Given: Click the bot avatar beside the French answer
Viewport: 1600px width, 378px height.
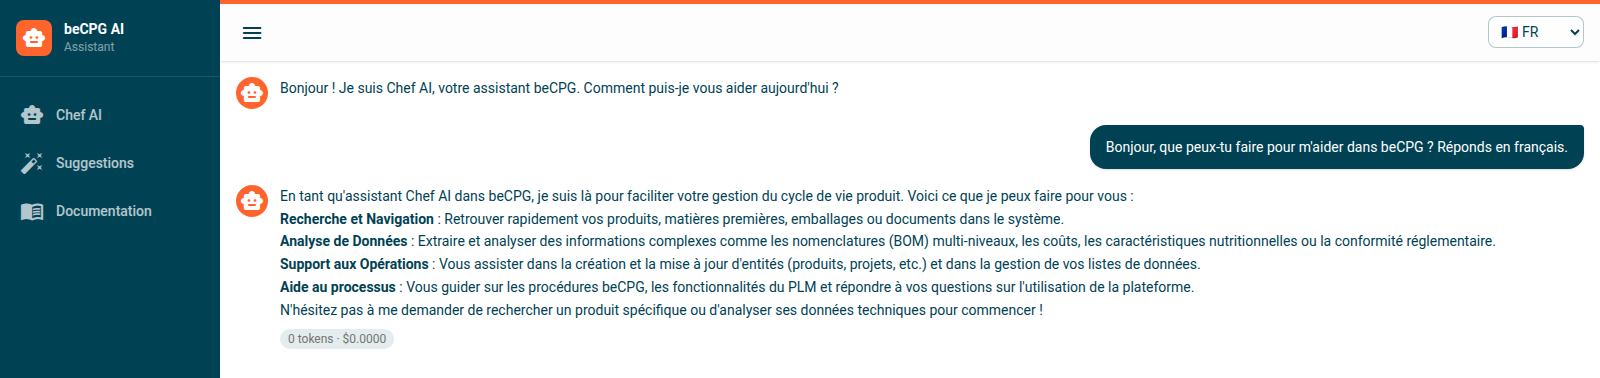Looking at the screenshot, I should pos(252,201).
